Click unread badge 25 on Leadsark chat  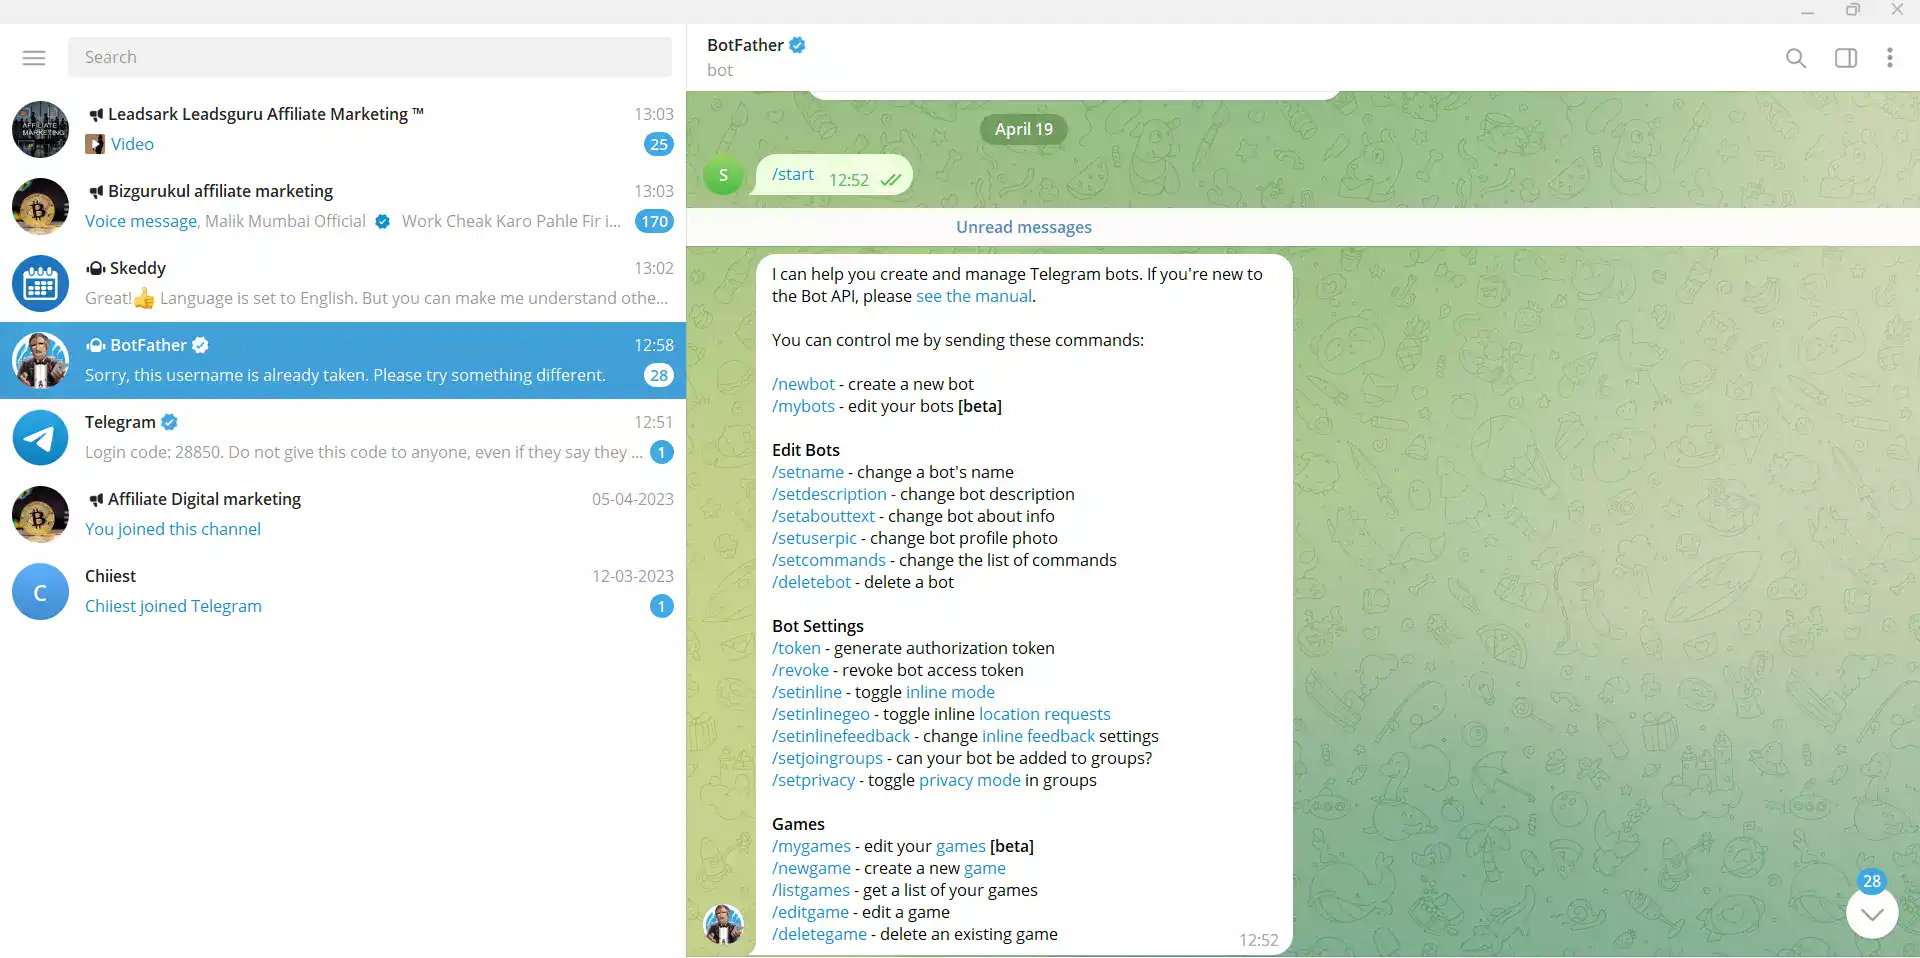[658, 144]
